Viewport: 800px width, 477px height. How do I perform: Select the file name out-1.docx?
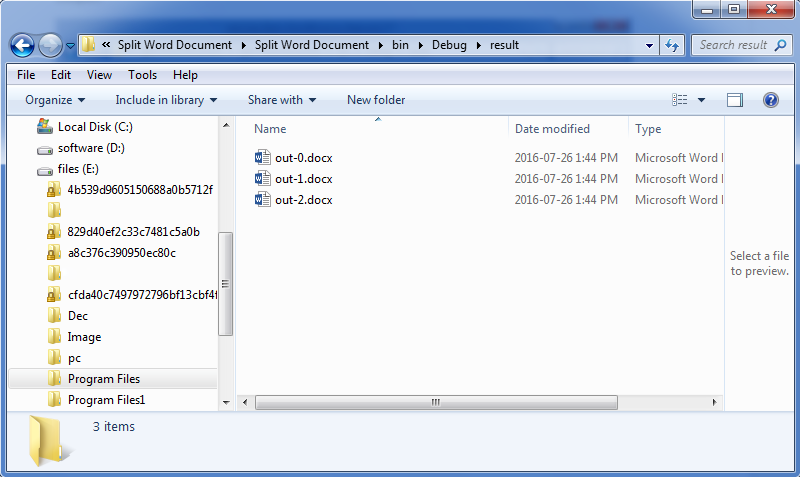click(304, 179)
